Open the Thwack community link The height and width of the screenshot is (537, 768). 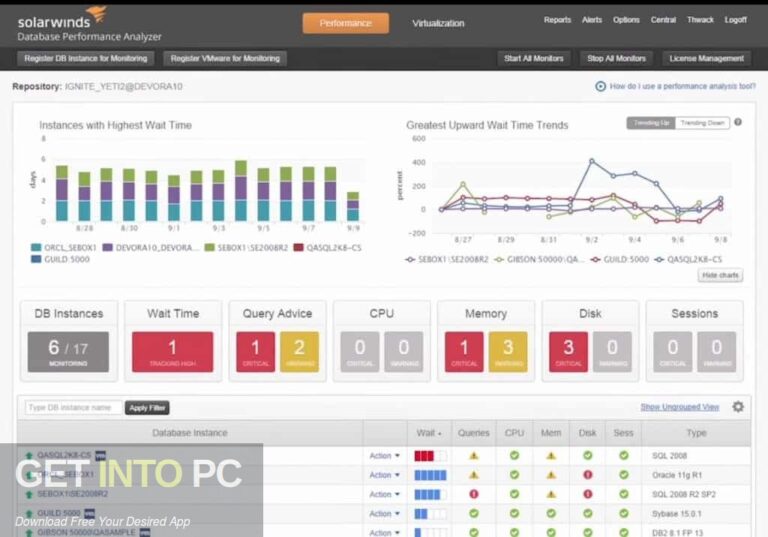pyautogui.click(x=700, y=20)
